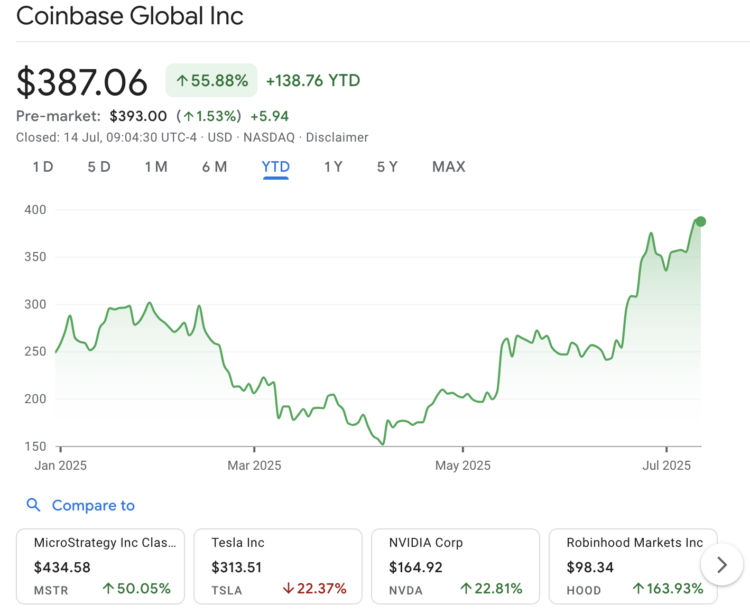Screen dimensions: 750x614
Task: Click the 400 y-axis label
Action: click(35, 209)
